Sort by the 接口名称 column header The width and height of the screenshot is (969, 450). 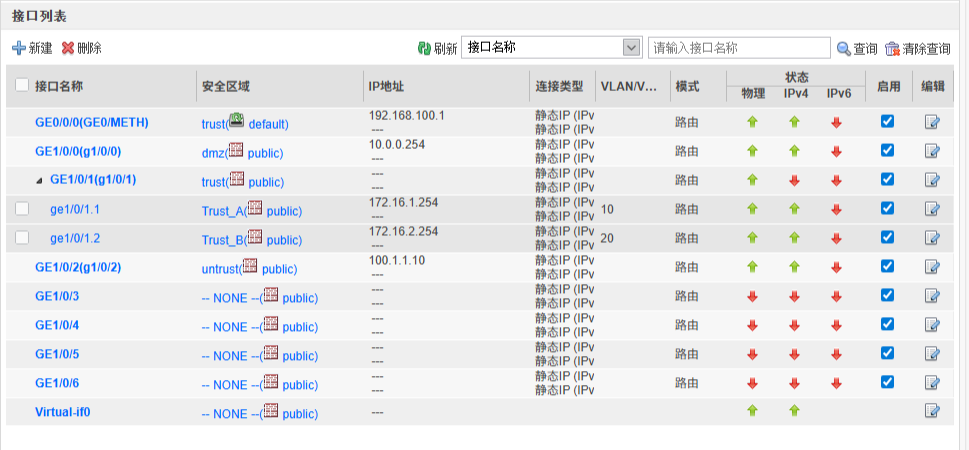coord(59,87)
